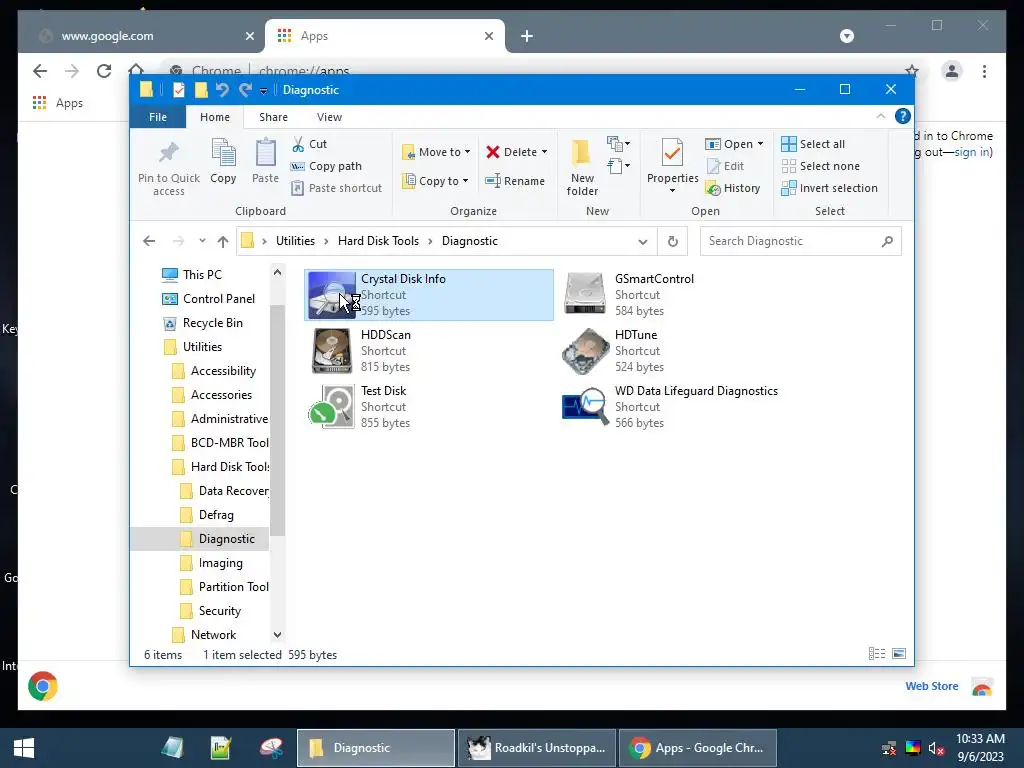The image size is (1024, 768).
Task: Click Paste shortcut in the ribbon
Action: (x=336, y=188)
